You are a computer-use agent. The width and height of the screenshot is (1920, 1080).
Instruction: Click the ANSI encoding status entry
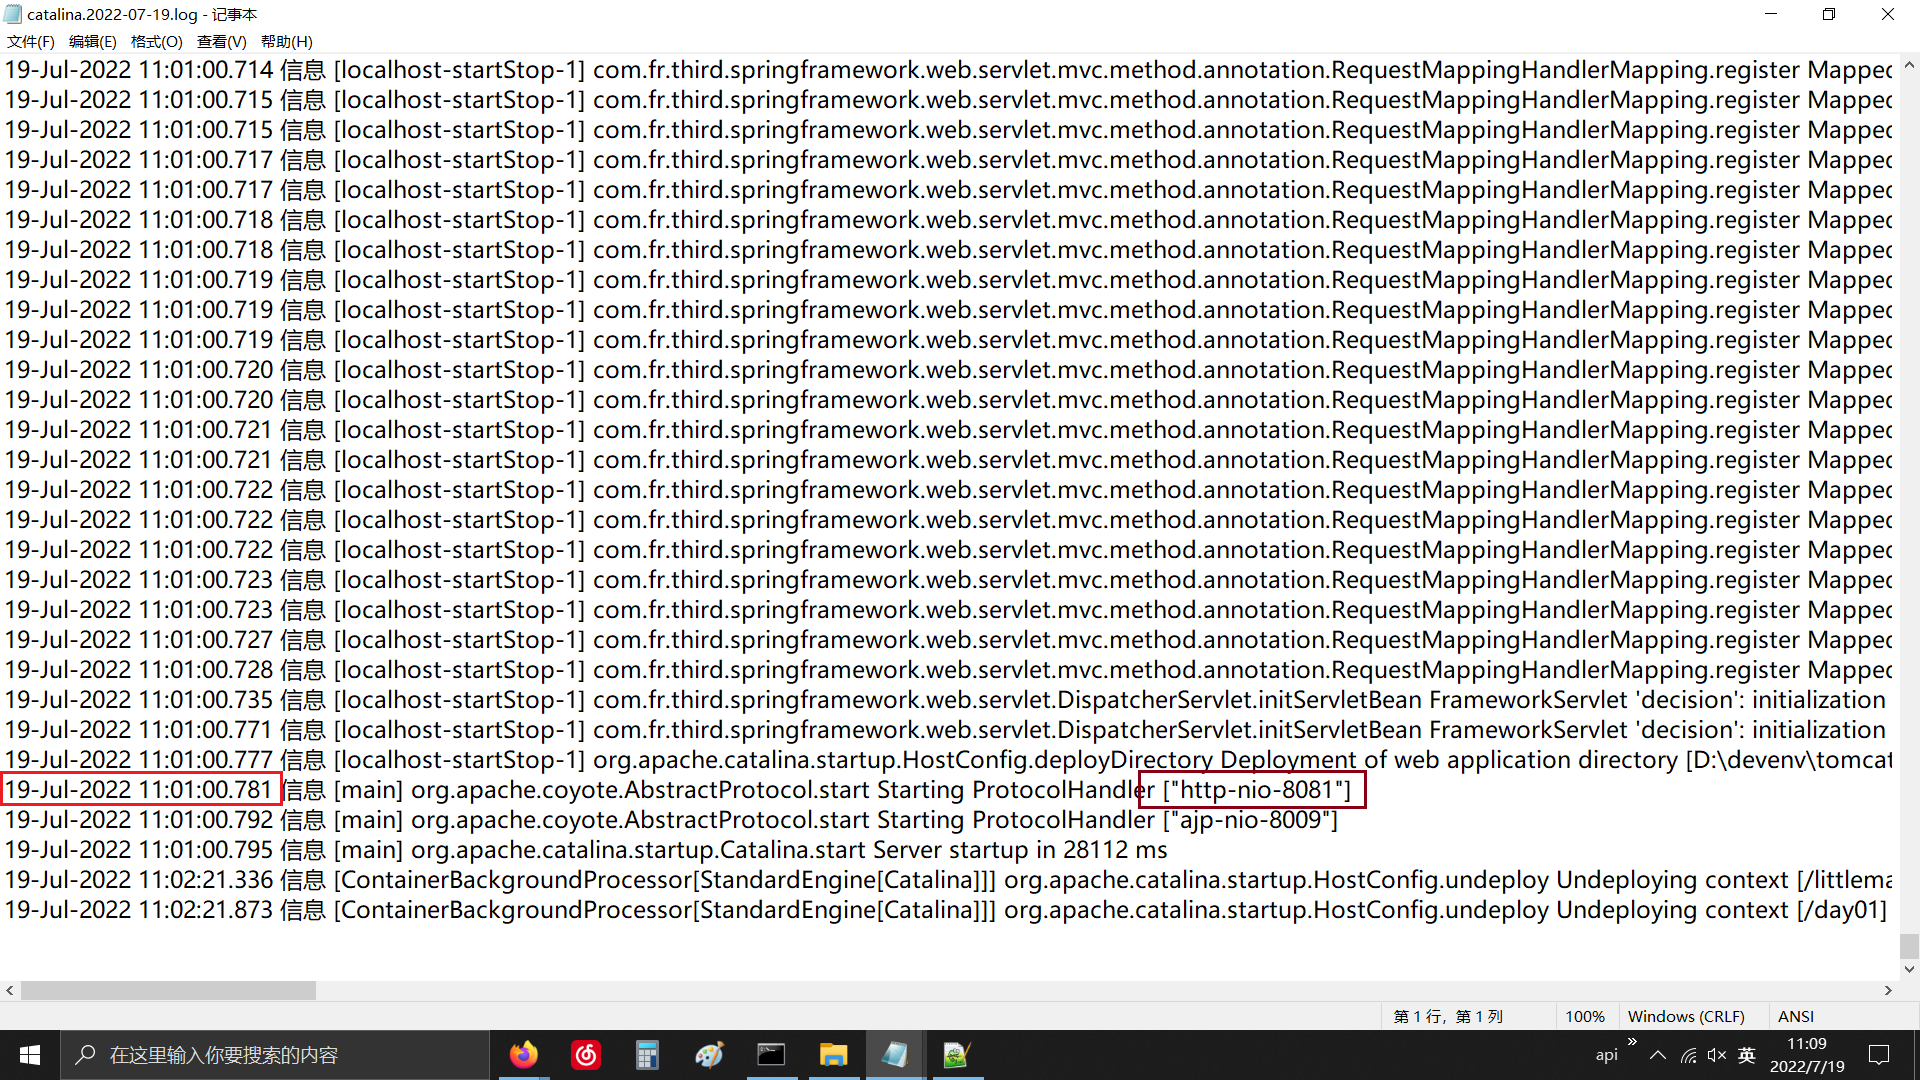pos(1796,1016)
